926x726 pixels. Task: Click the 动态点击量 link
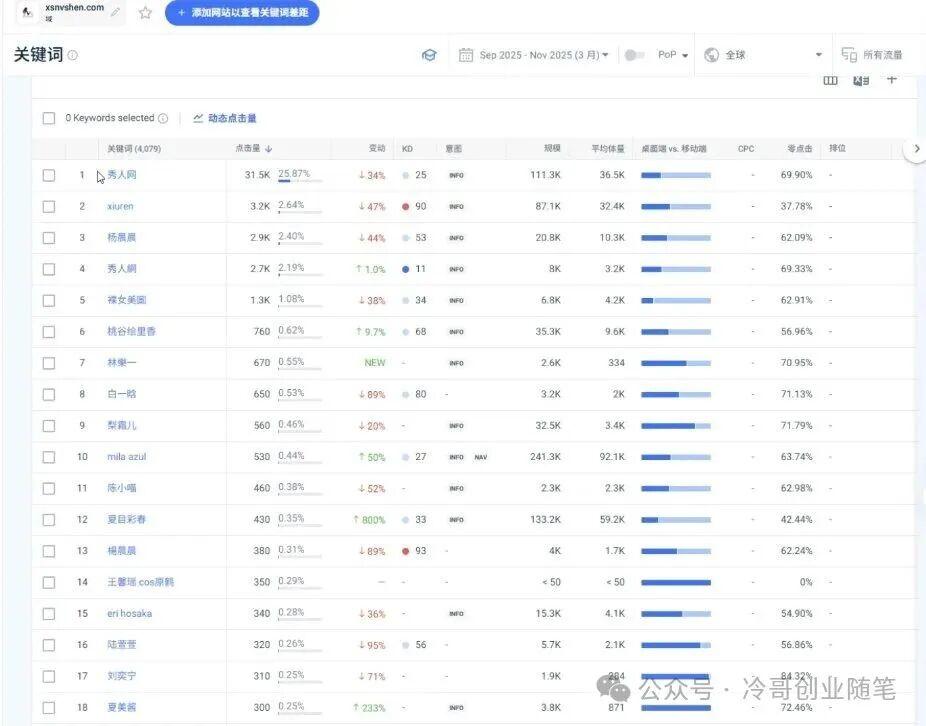point(232,118)
